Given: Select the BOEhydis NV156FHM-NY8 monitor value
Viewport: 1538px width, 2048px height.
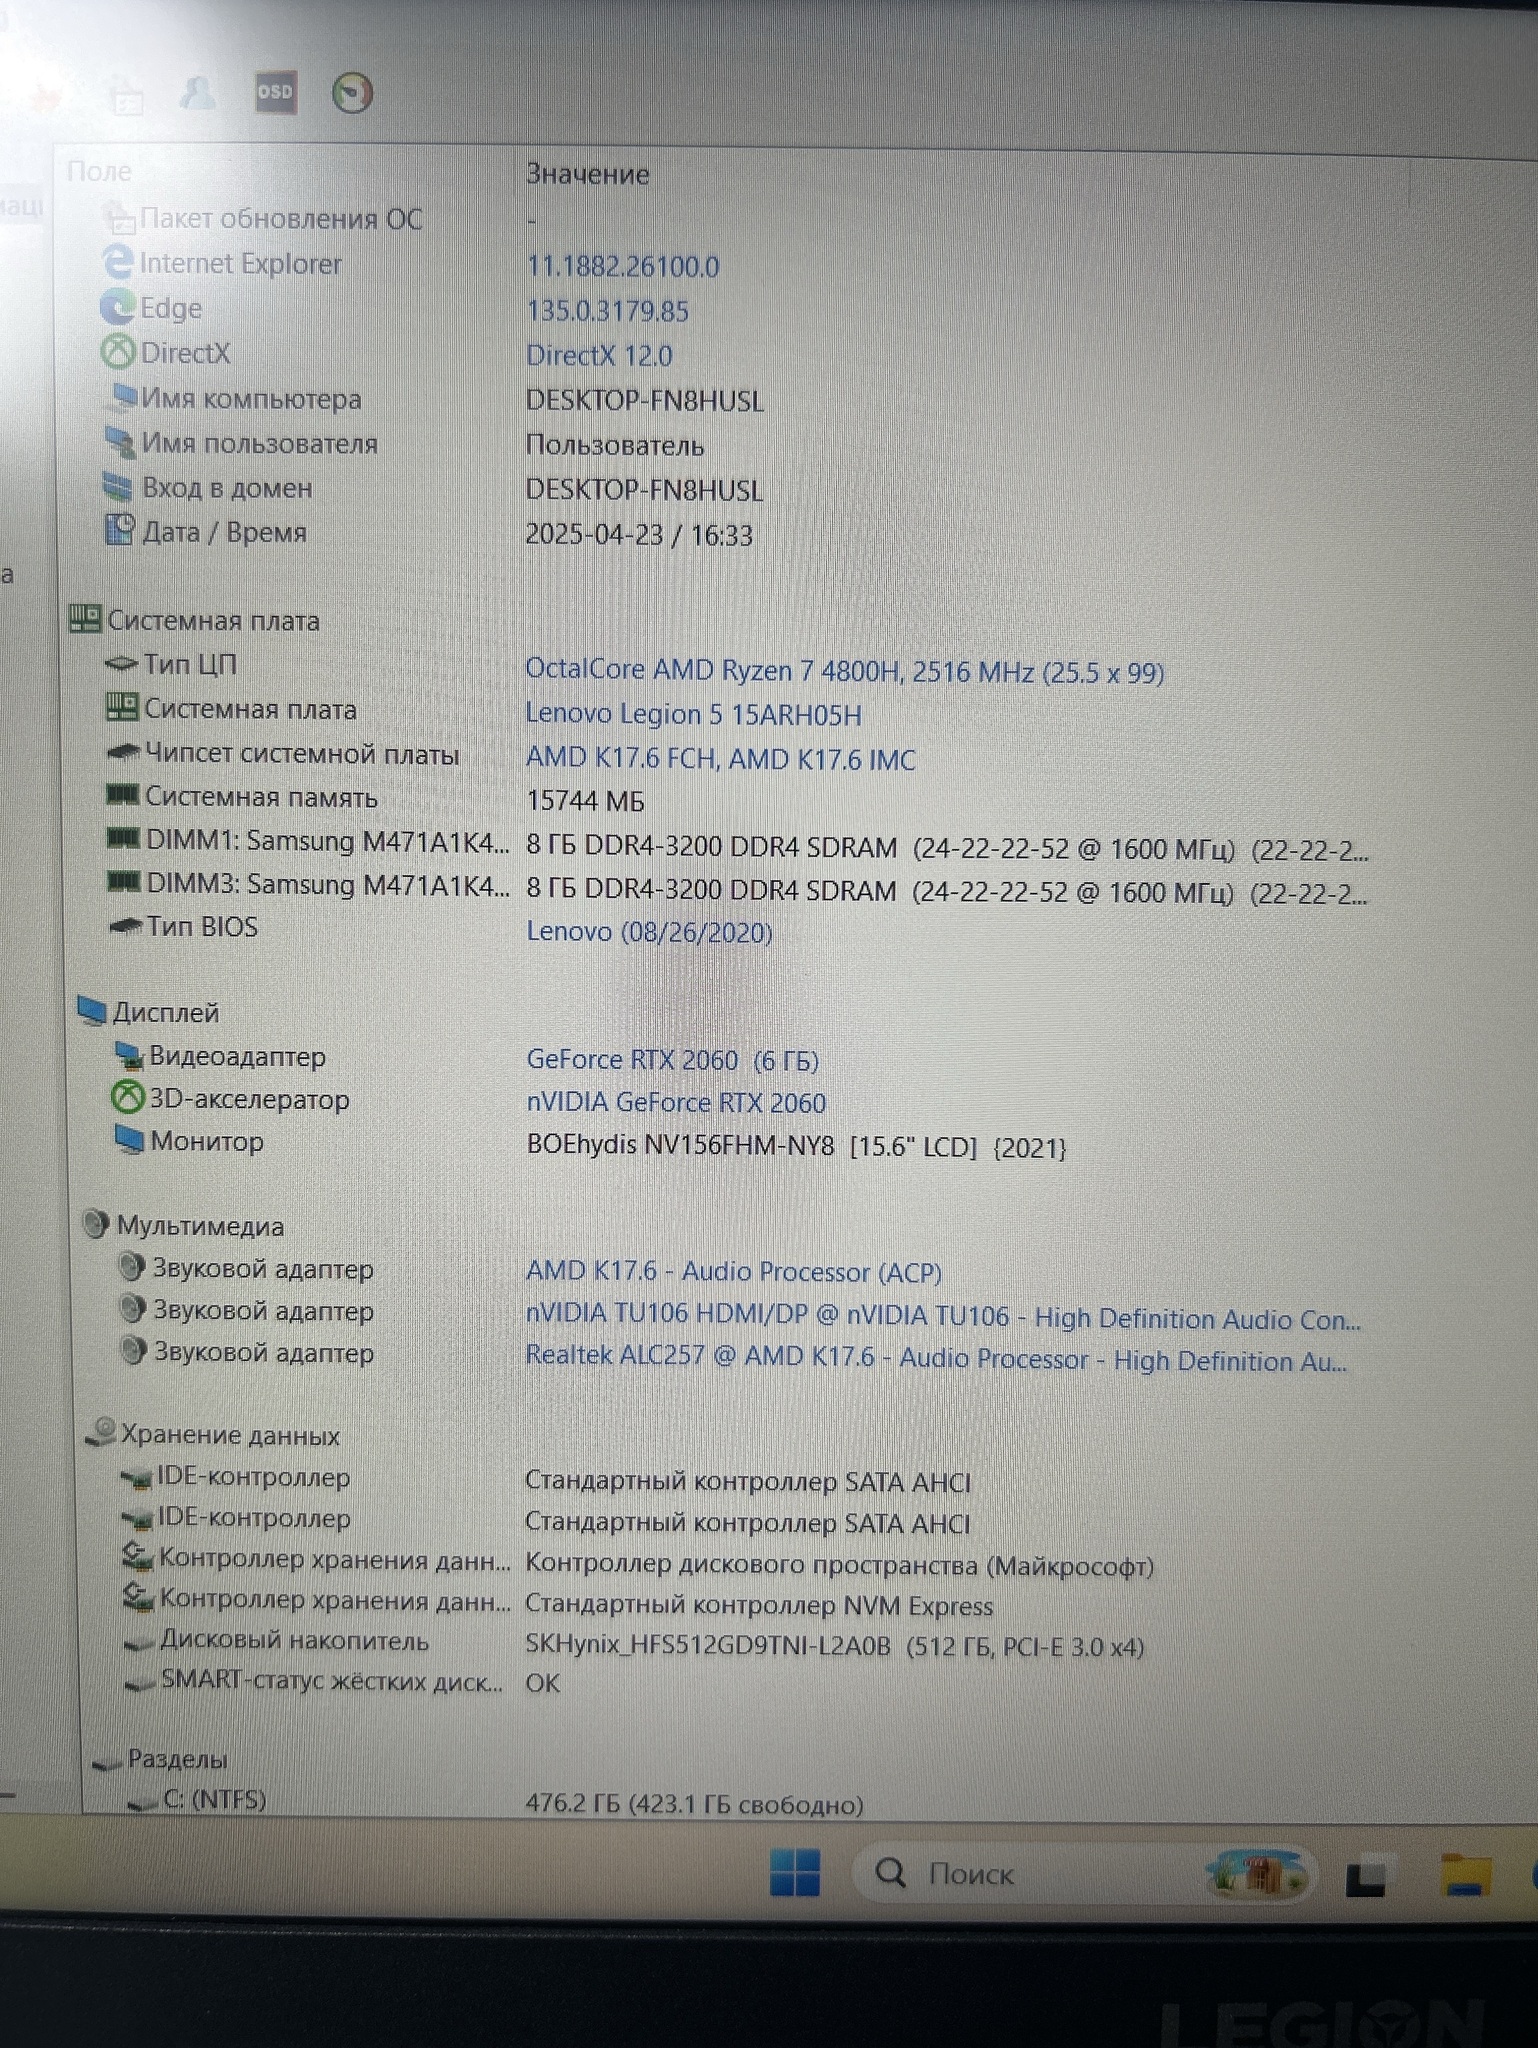Looking at the screenshot, I should coord(797,1146).
